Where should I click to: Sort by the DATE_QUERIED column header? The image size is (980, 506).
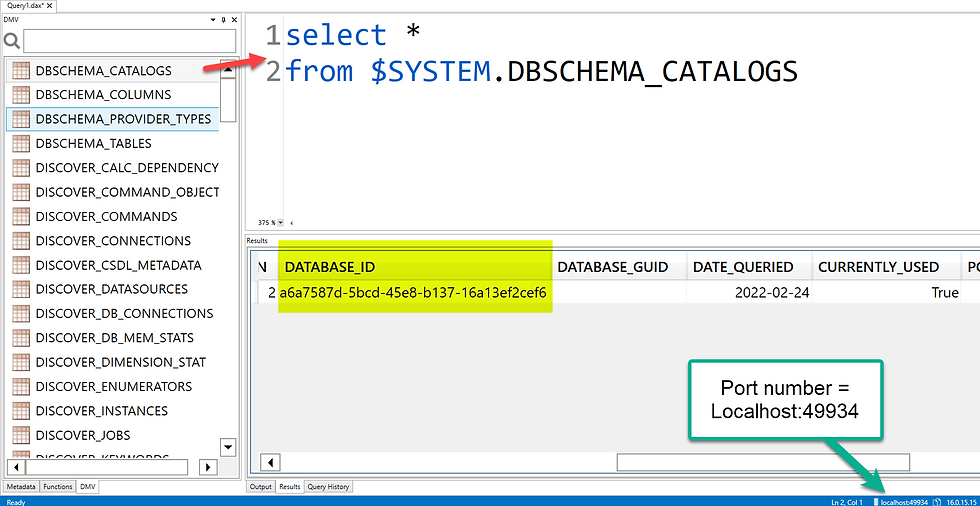point(749,267)
